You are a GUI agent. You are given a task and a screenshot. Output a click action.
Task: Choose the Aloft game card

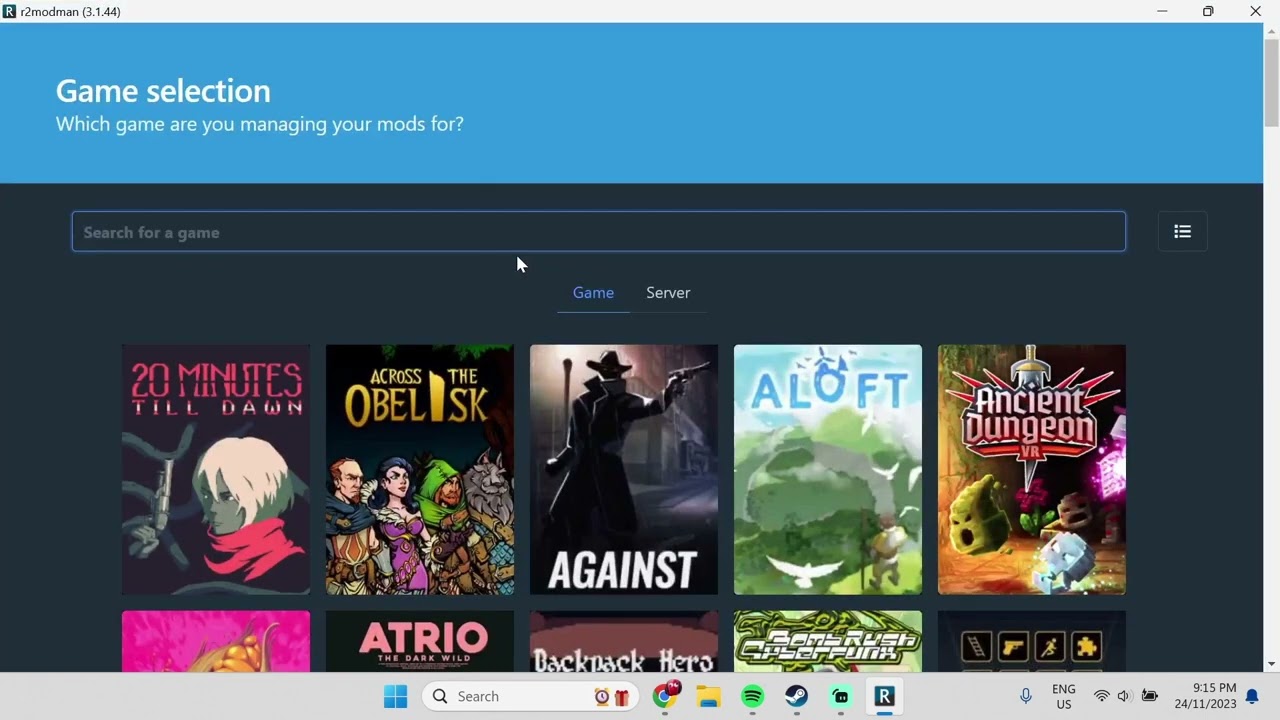(828, 470)
